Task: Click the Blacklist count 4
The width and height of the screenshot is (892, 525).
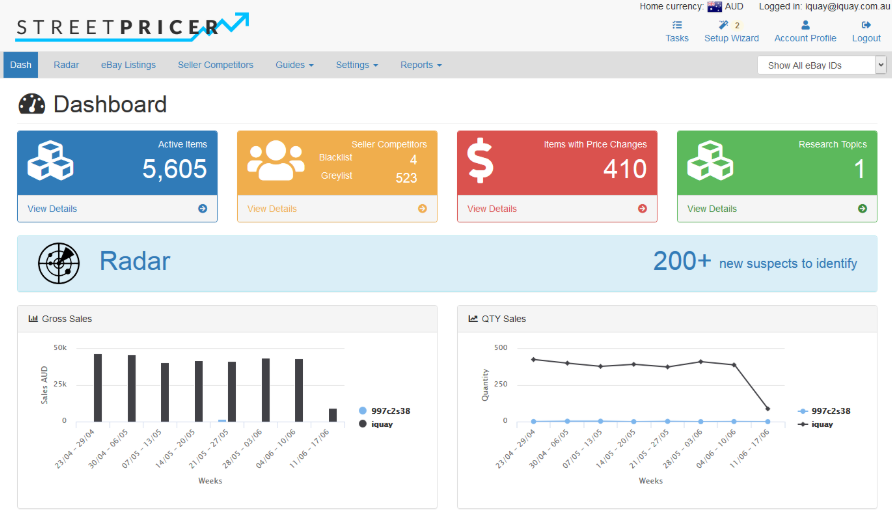Action: (414, 160)
